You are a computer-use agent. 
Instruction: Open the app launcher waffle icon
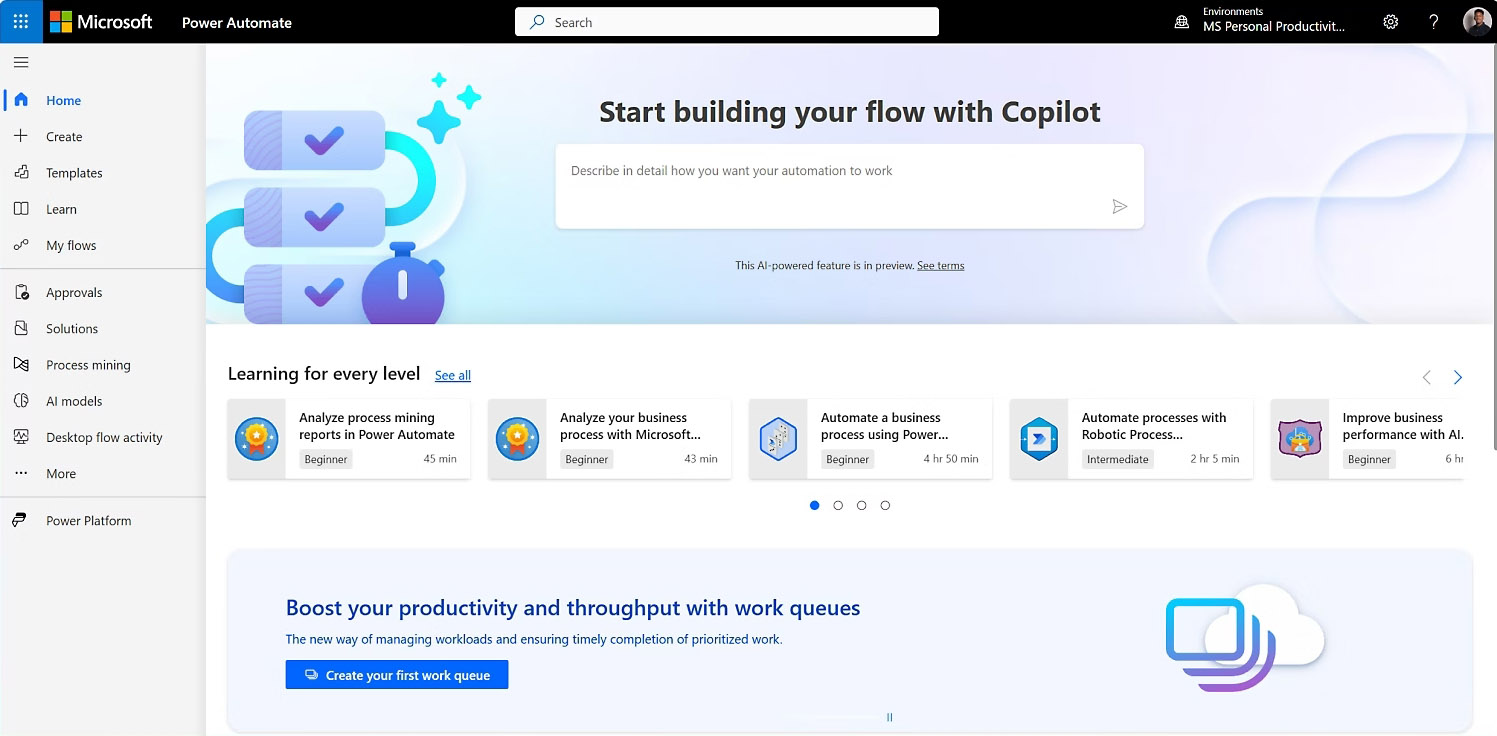(21, 21)
